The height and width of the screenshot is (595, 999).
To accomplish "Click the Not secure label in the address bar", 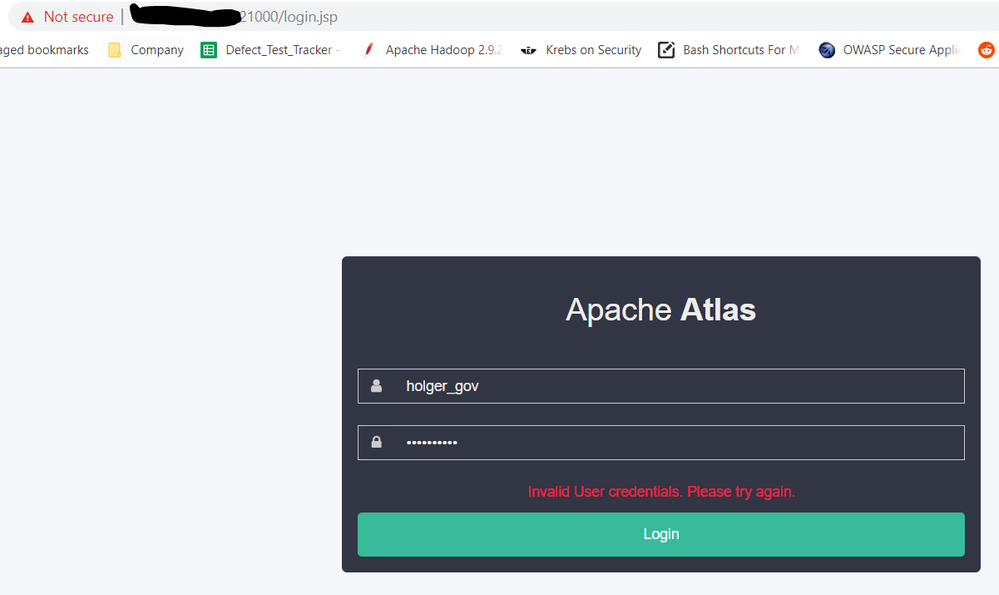I will point(77,16).
